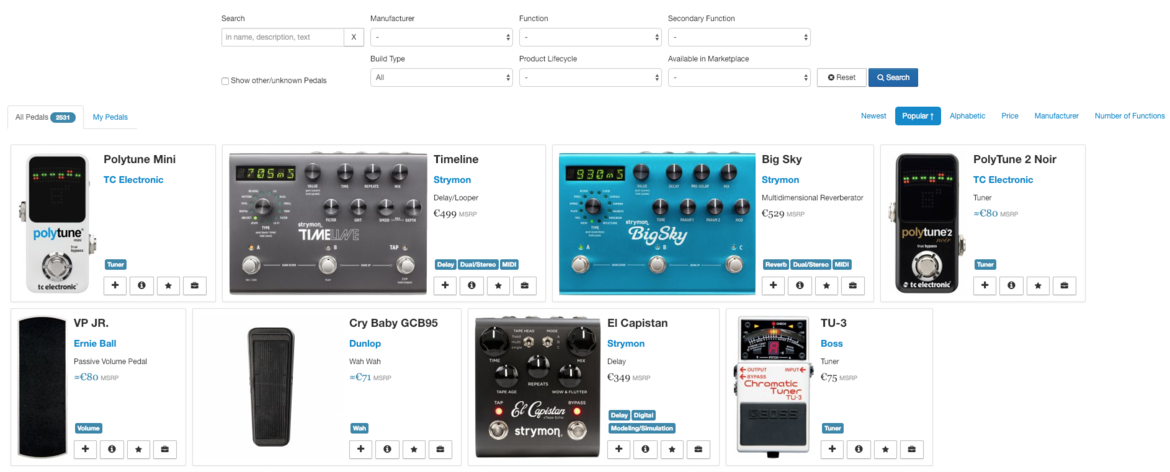The width and height of the screenshot is (1170, 472).
Task: Open the Dunlop manufacturer link
Action: [365, 344]
